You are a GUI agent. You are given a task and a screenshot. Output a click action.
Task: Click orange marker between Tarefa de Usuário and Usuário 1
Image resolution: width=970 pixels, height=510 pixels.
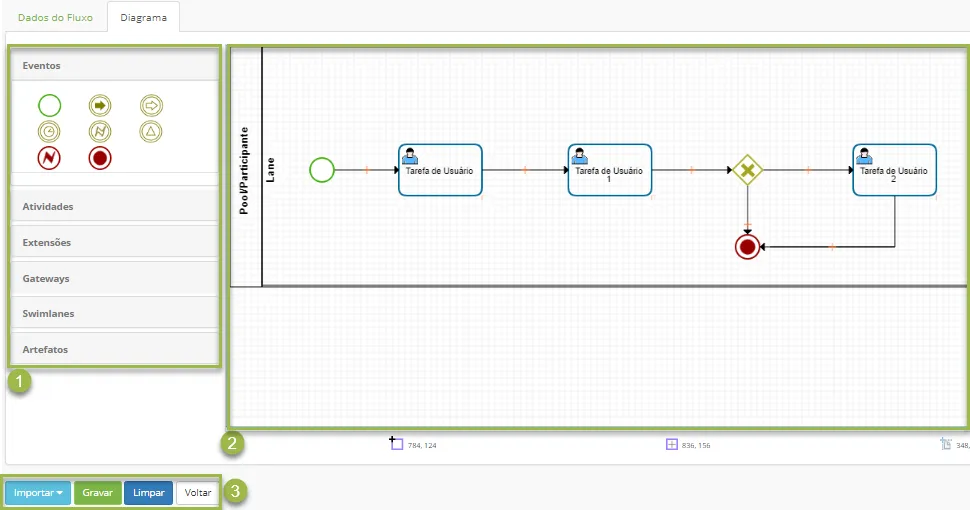[x=525, y=170]
